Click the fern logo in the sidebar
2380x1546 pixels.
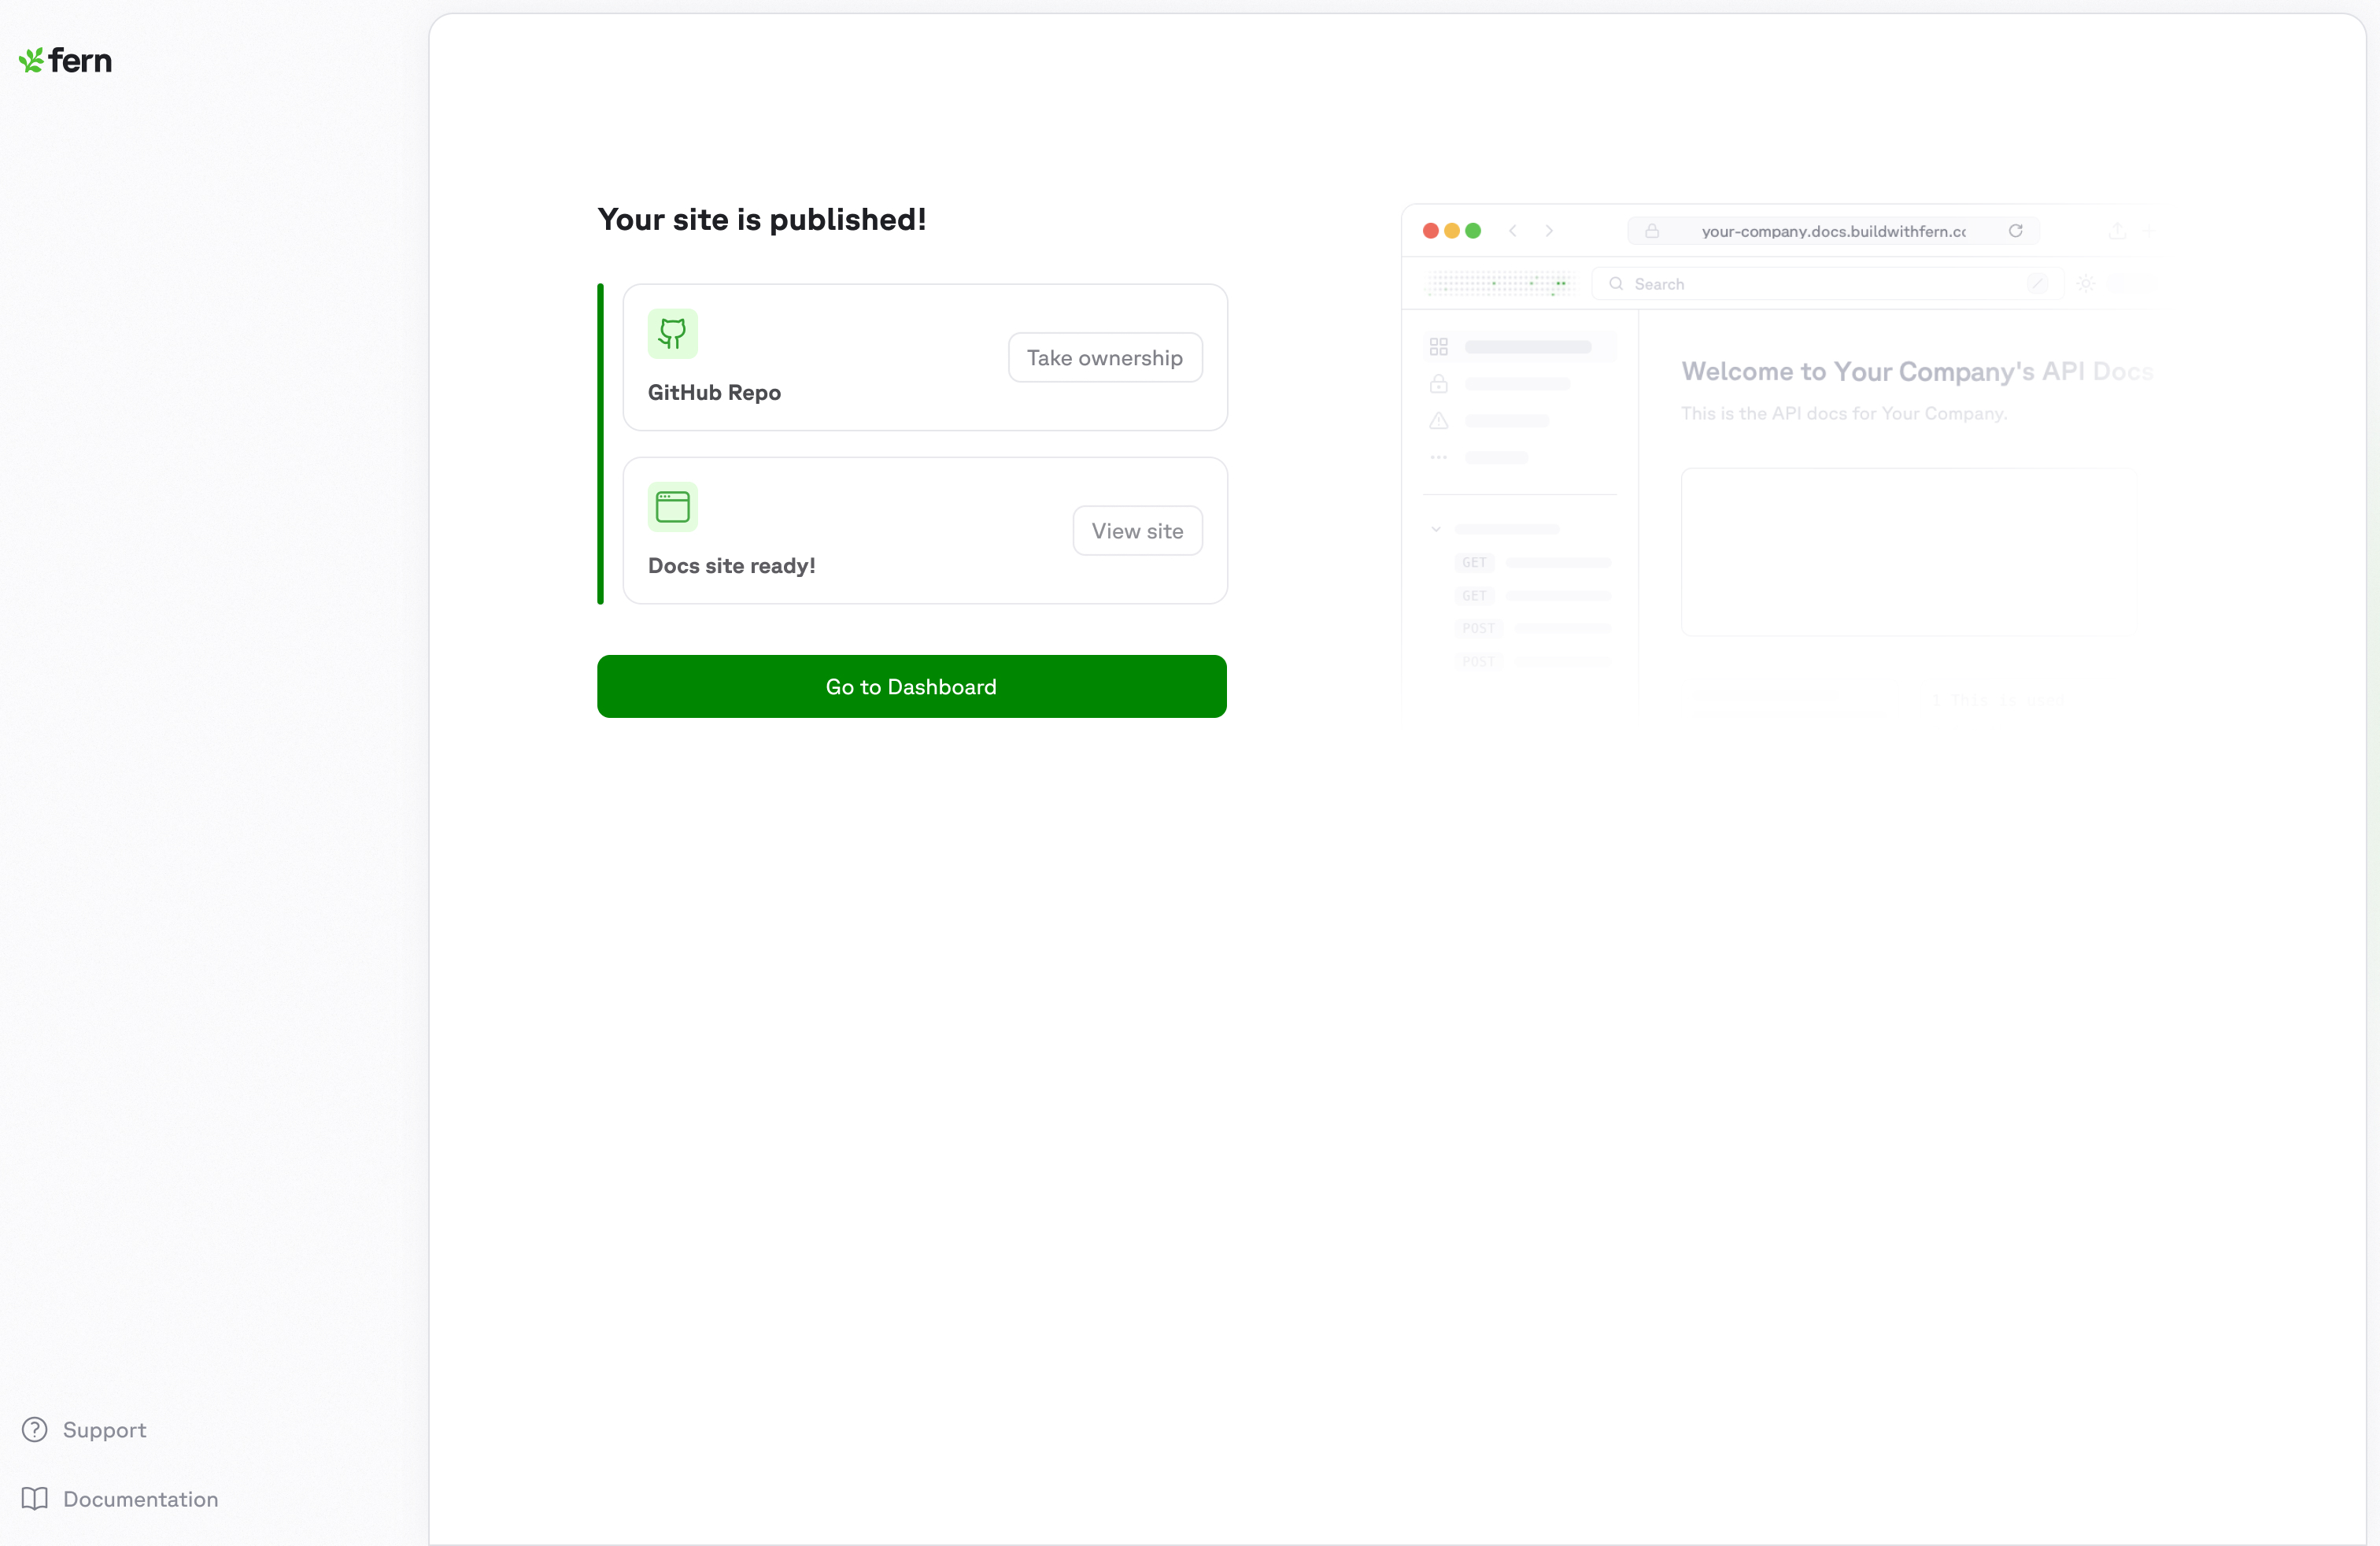65,61
